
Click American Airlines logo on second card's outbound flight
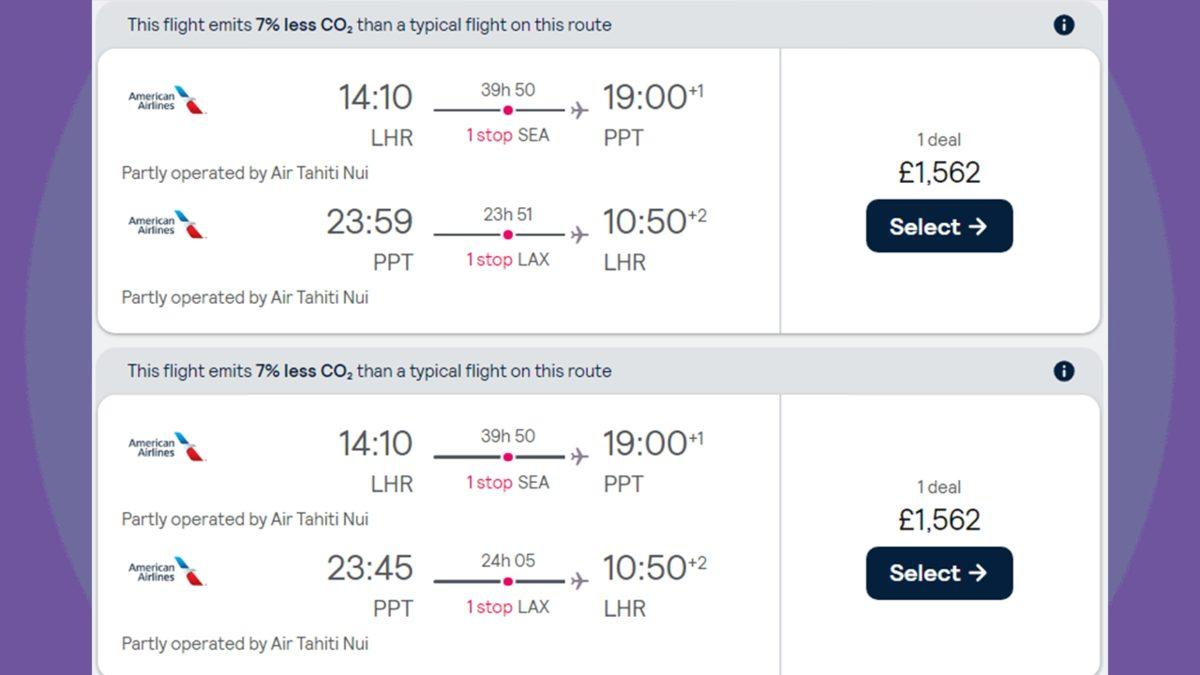(x=167, y=446)
